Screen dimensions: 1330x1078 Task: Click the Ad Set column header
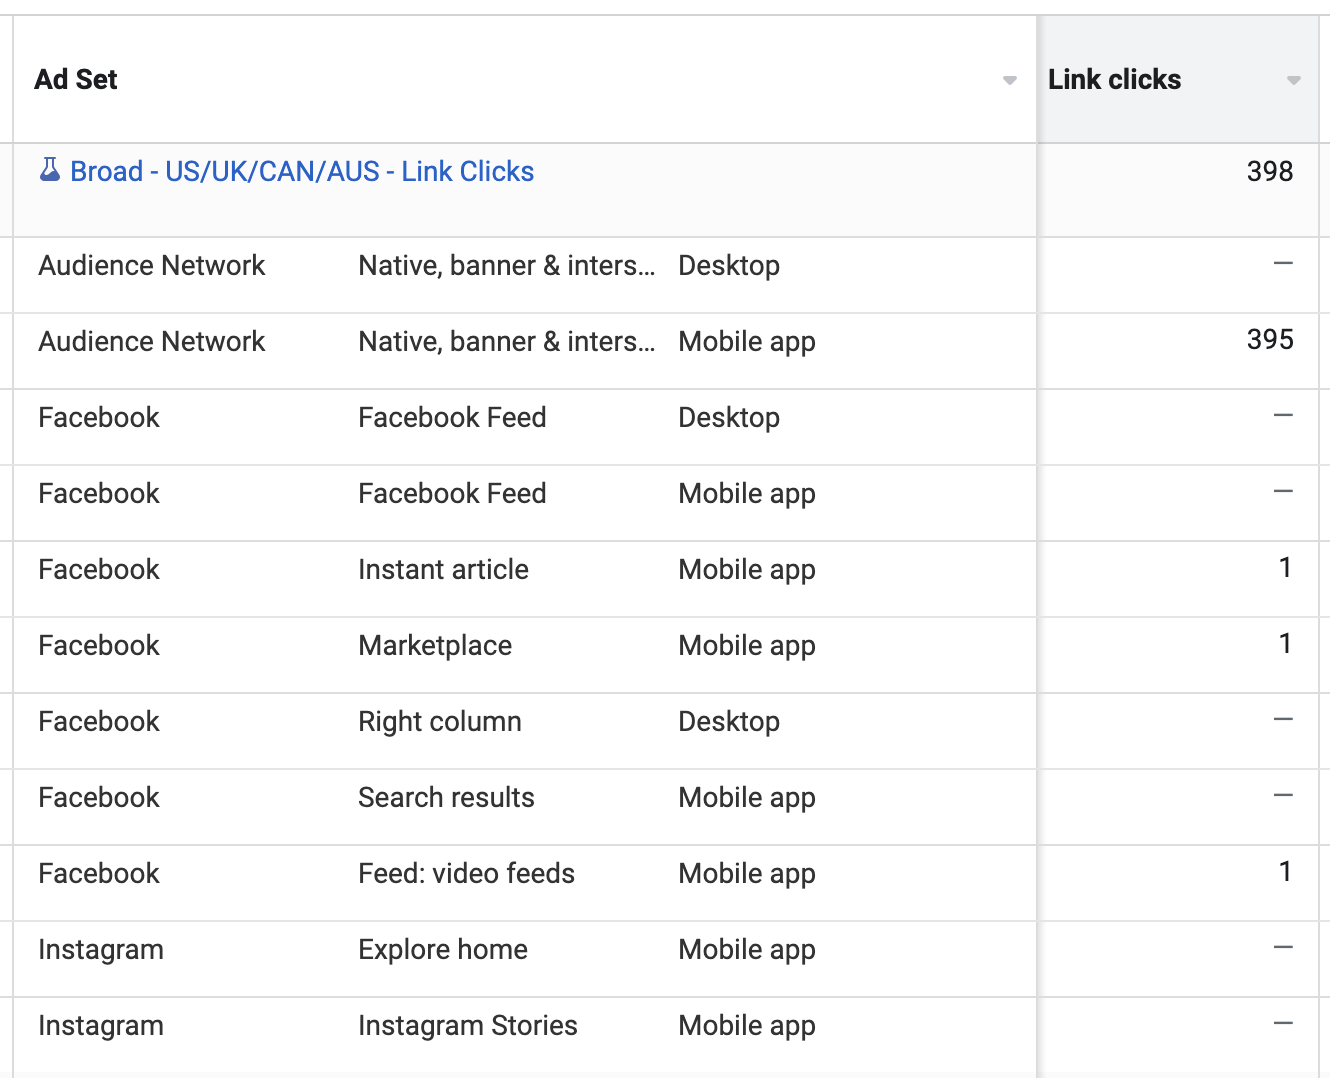coord(76,80)
